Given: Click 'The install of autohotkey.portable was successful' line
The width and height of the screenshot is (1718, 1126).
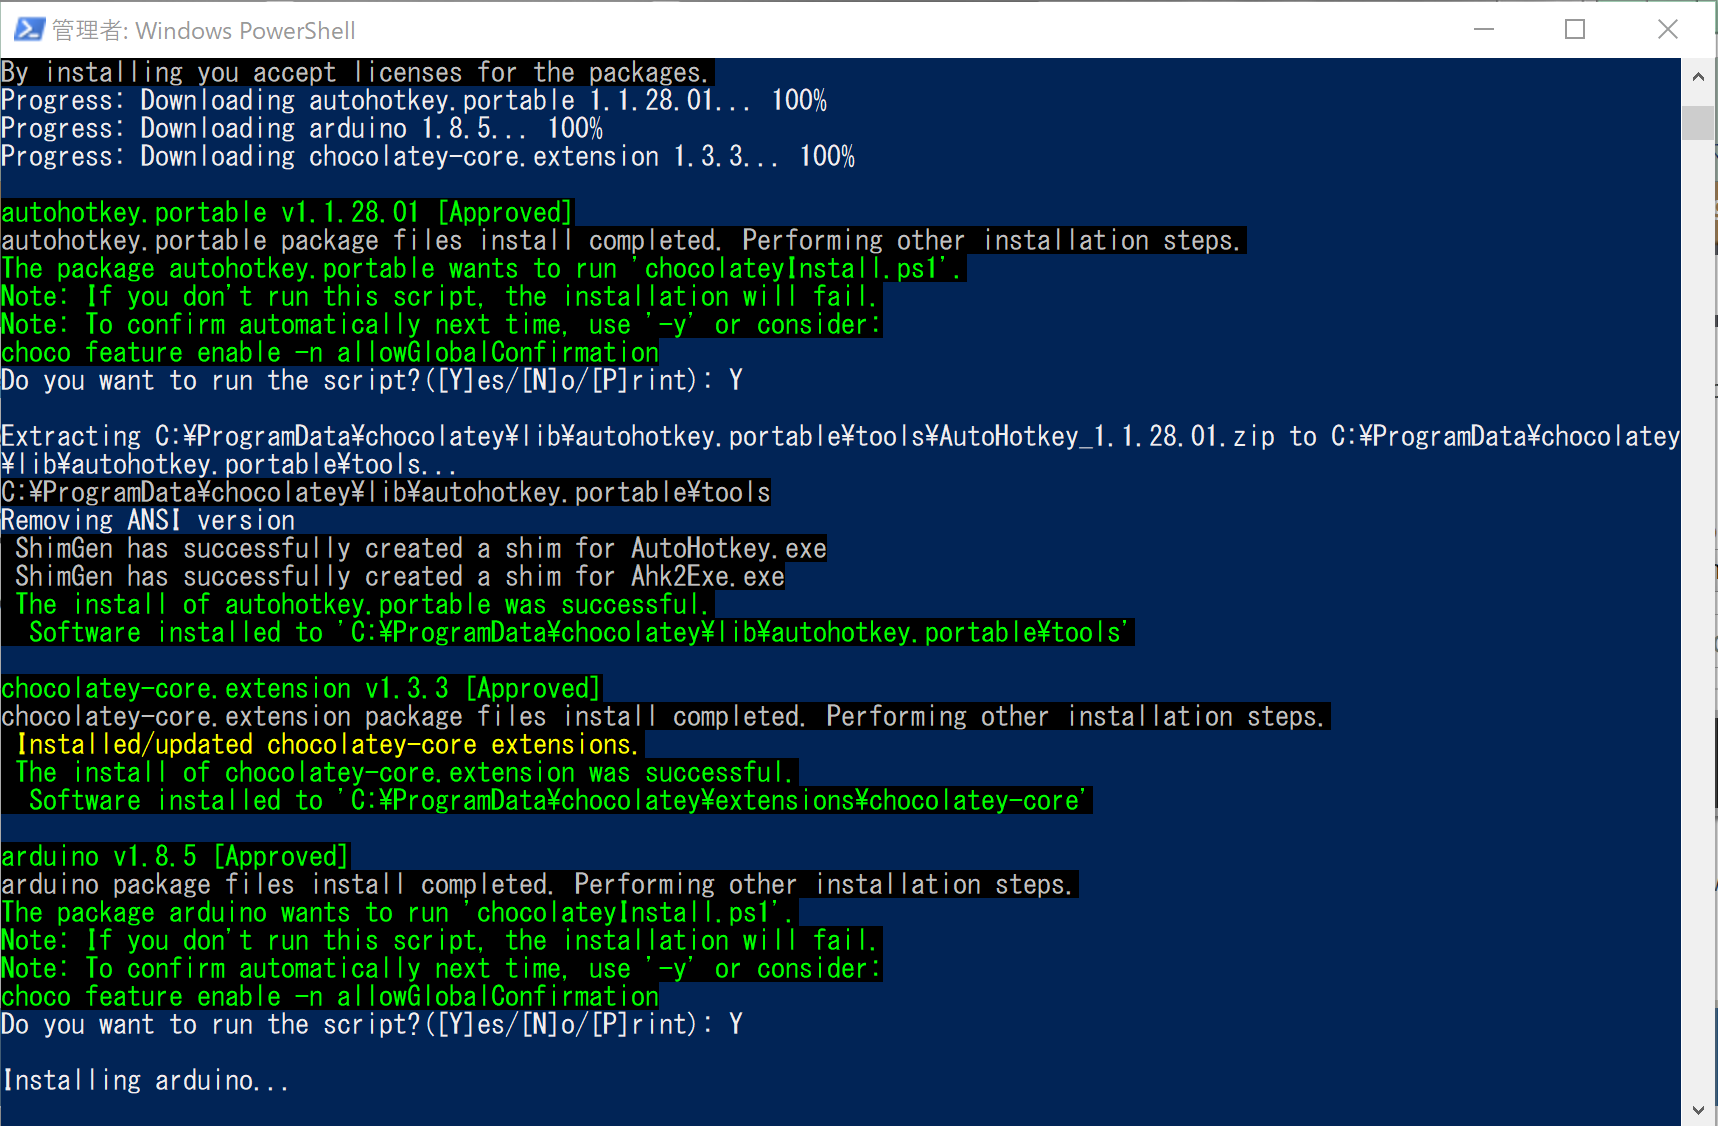Looking at the screenshot, I should click(x=363, y=604).
